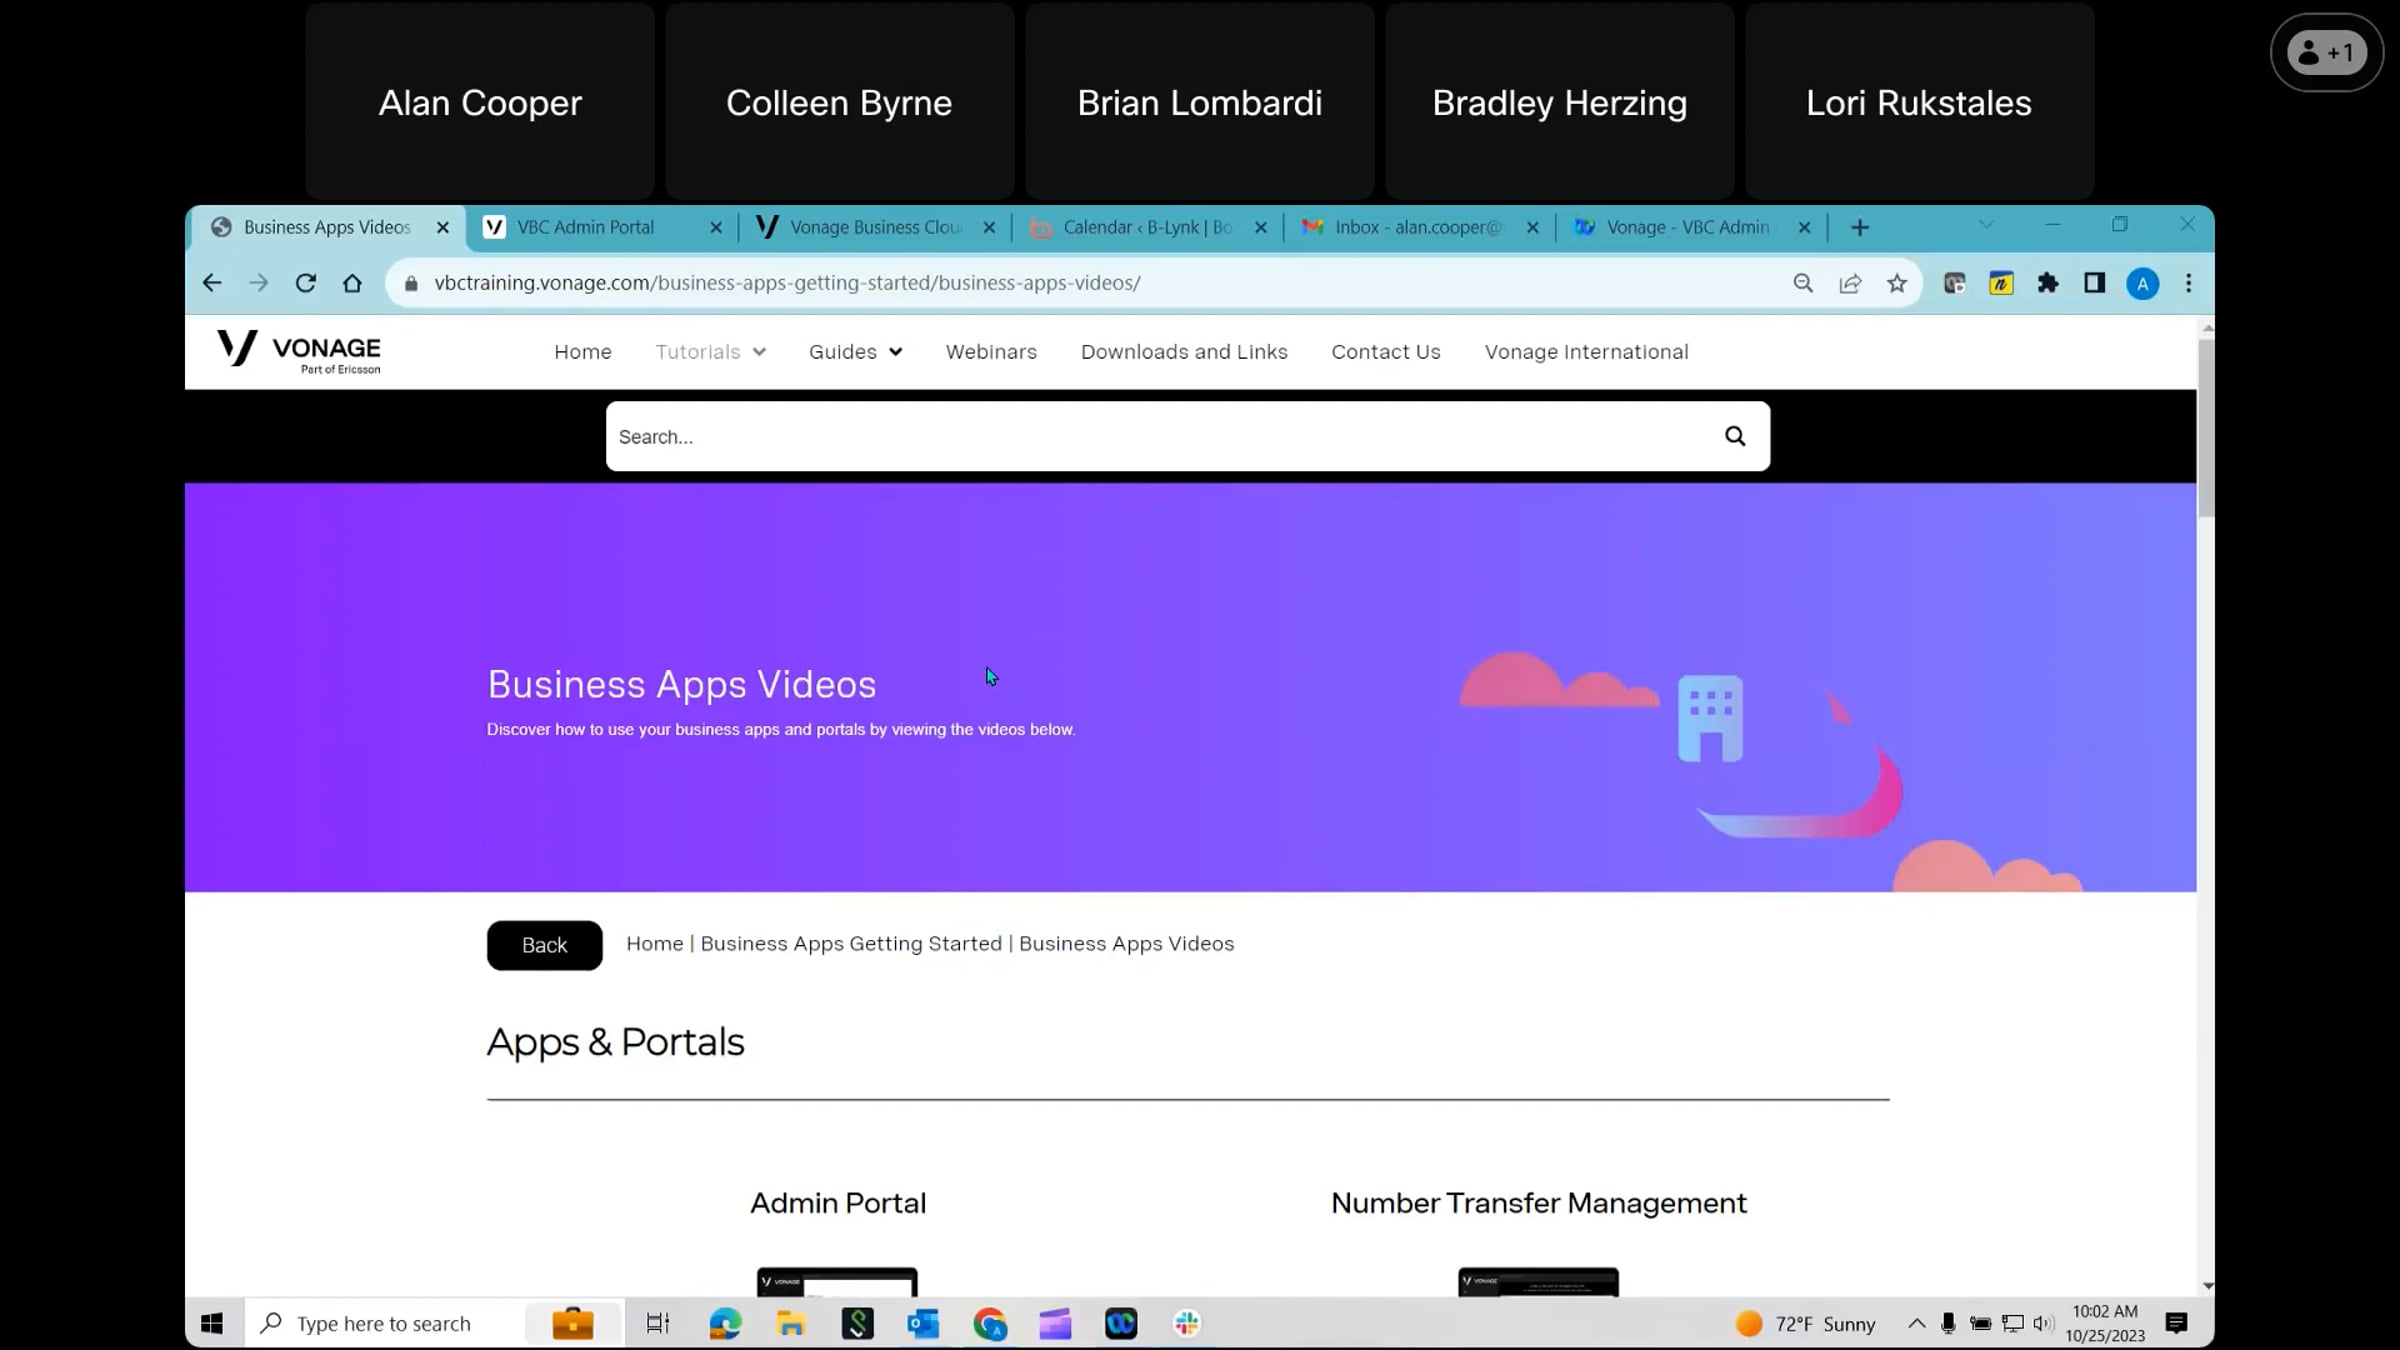Expand the Guides dropdown menu
This screenshot has height=1350, width=2400.
(855, 352)
